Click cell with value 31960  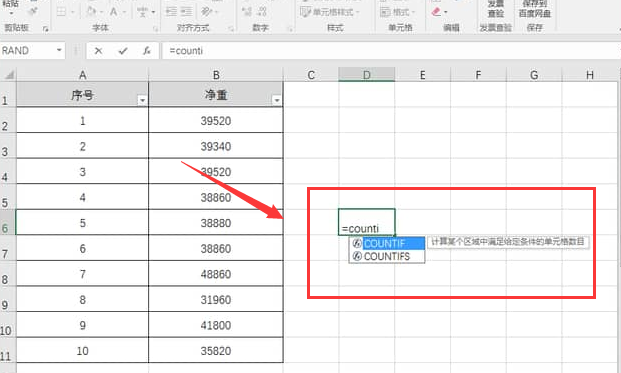(x=216, y=299)
